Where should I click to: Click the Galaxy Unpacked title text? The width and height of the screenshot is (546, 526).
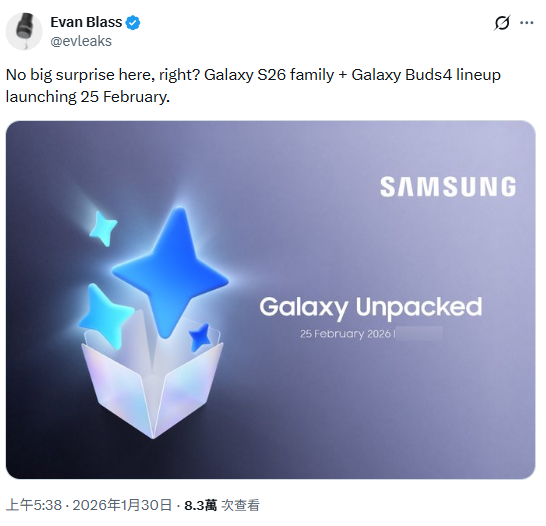(x=371, y=307)
